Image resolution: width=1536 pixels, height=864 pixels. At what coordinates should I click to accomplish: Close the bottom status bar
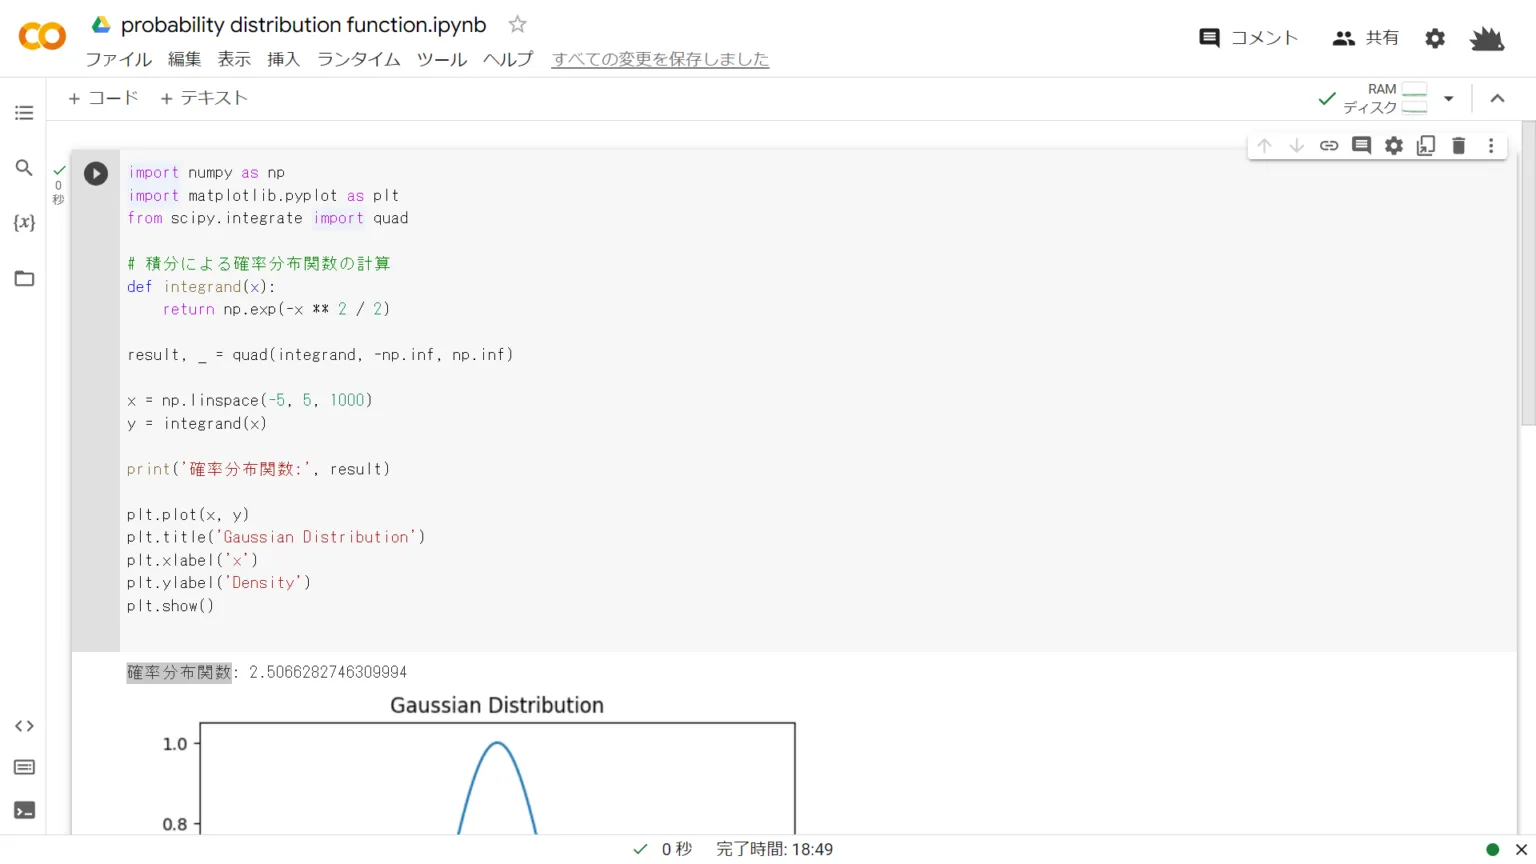point(1521,850)
